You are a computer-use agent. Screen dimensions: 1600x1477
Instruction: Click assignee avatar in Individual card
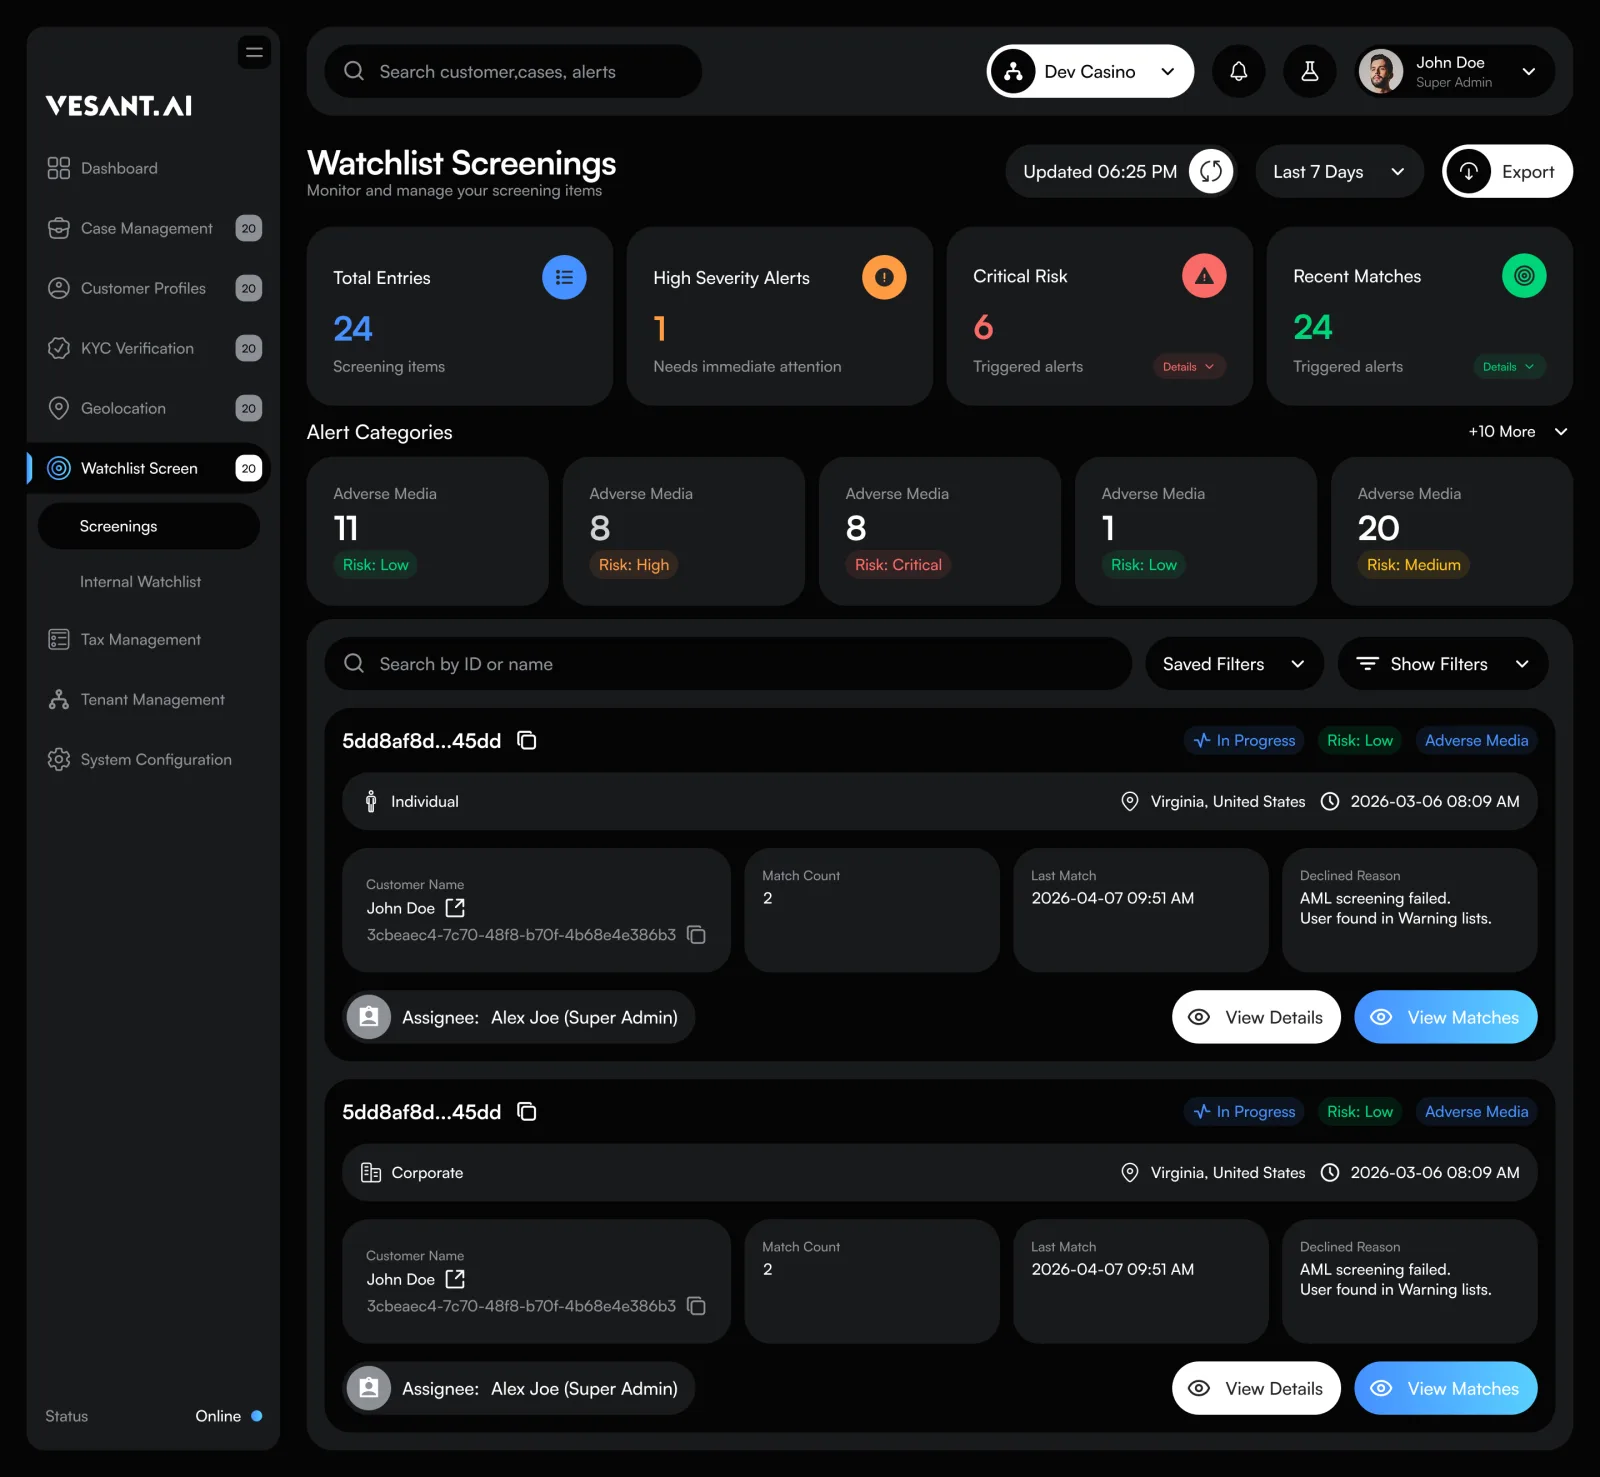pyautogui.click(x=368, y=1016)
